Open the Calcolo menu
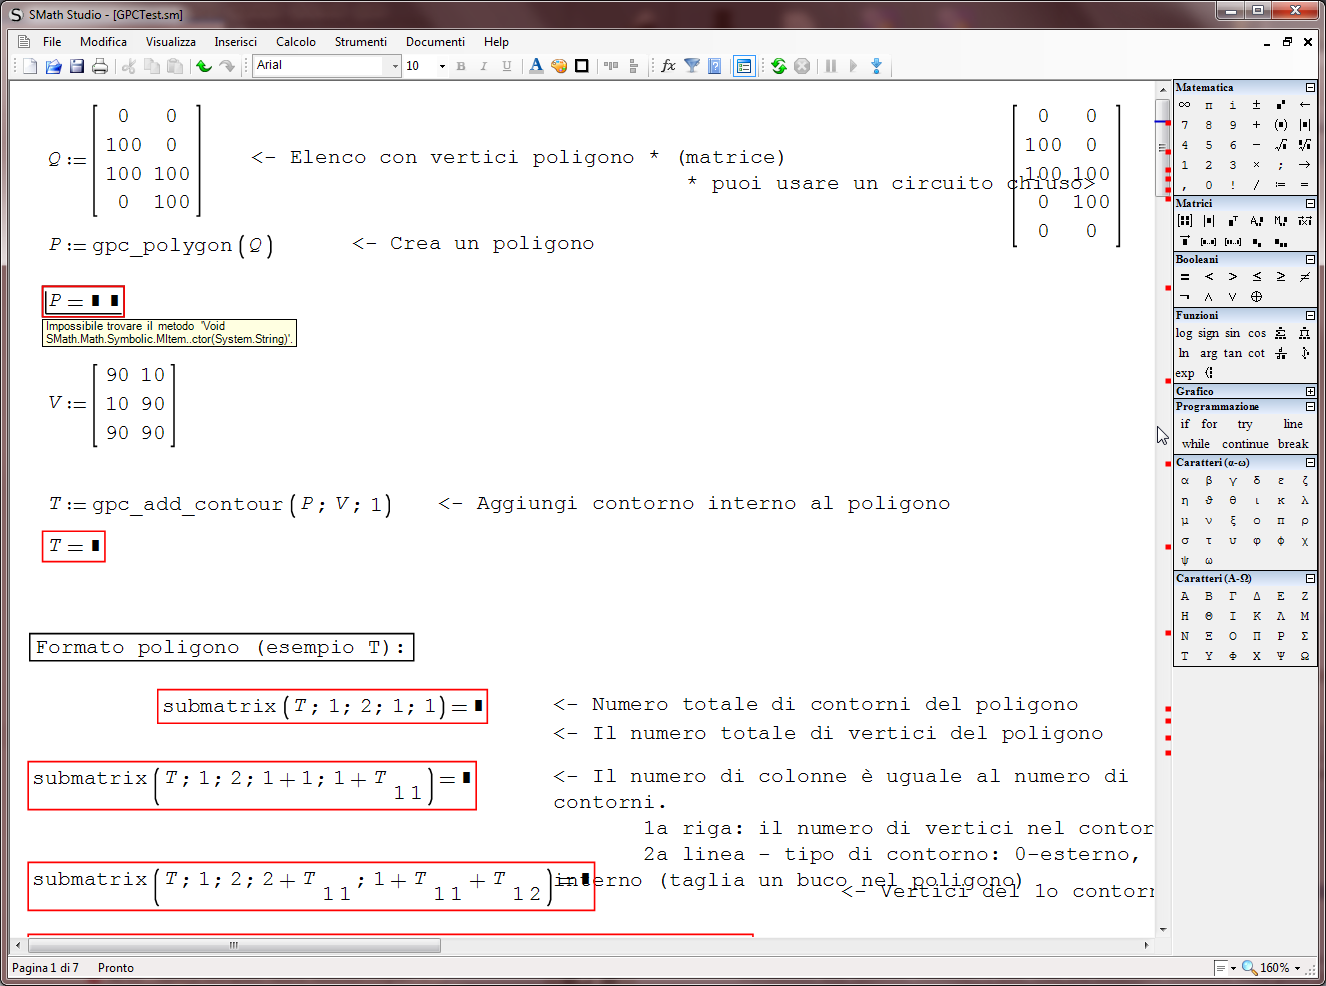This screenshot has height=986, width=1326. [295, 42]
